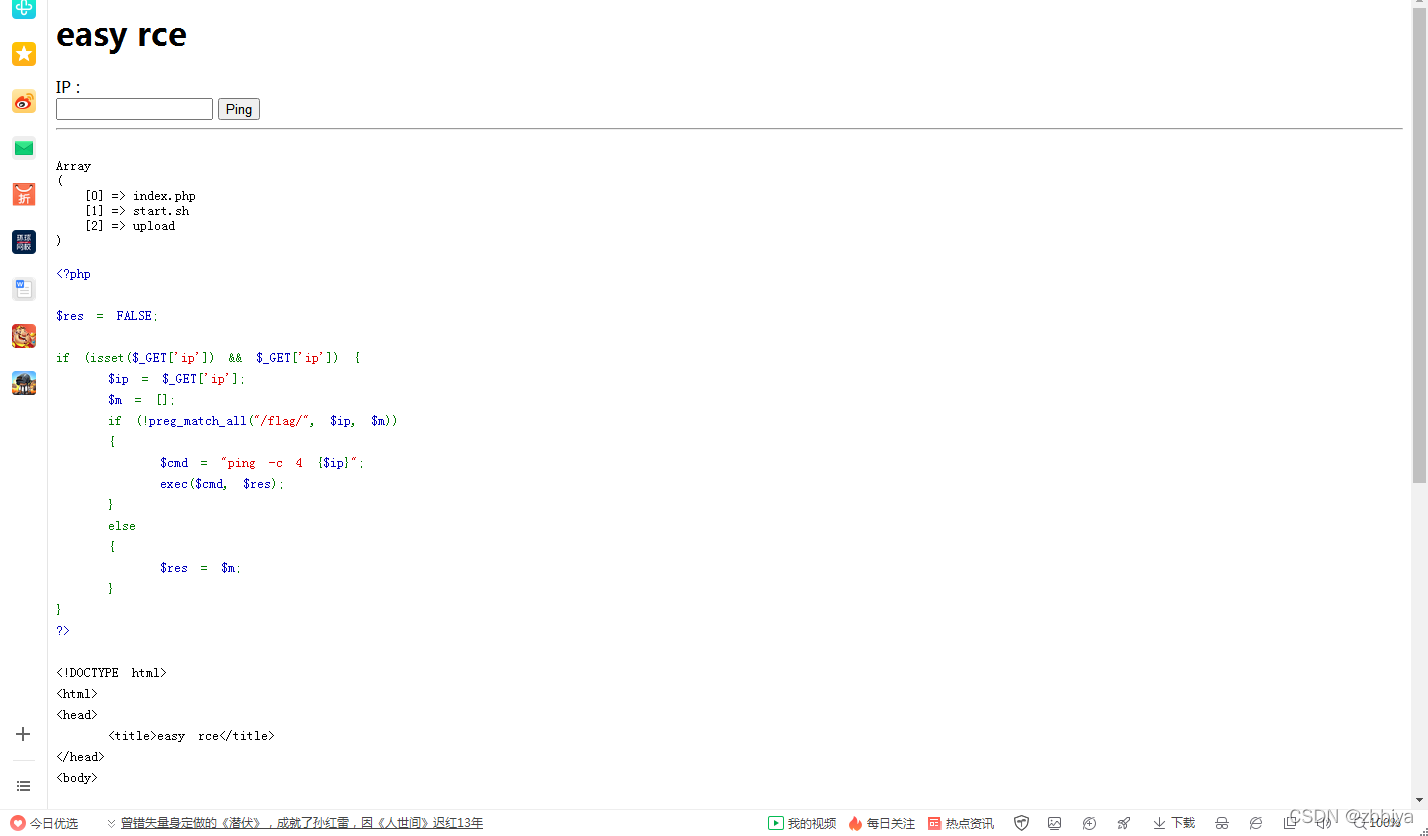This screenshot has height=836, width=1428.
Task: Click the '[0] => index.php' output line
Action: pos(140,196)
